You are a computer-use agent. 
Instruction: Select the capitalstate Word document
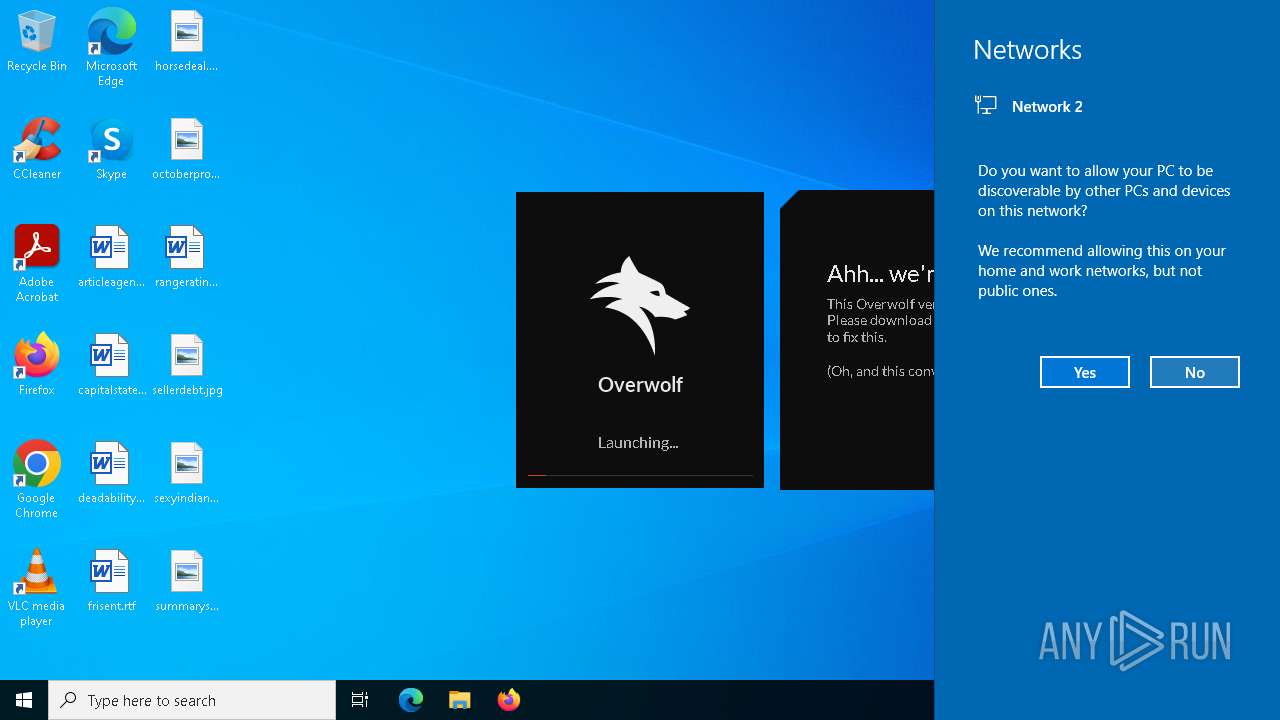coord(111,366)
